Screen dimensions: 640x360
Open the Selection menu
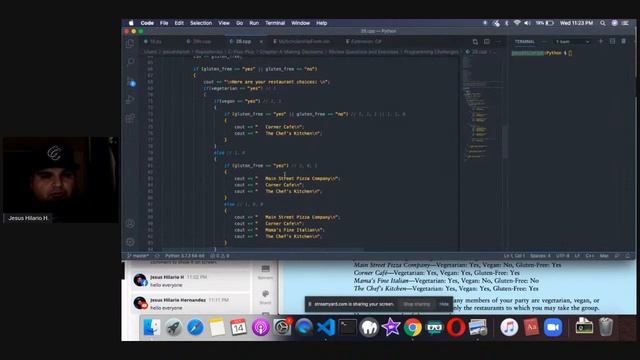pyautogui.click(x=201, y=23)
